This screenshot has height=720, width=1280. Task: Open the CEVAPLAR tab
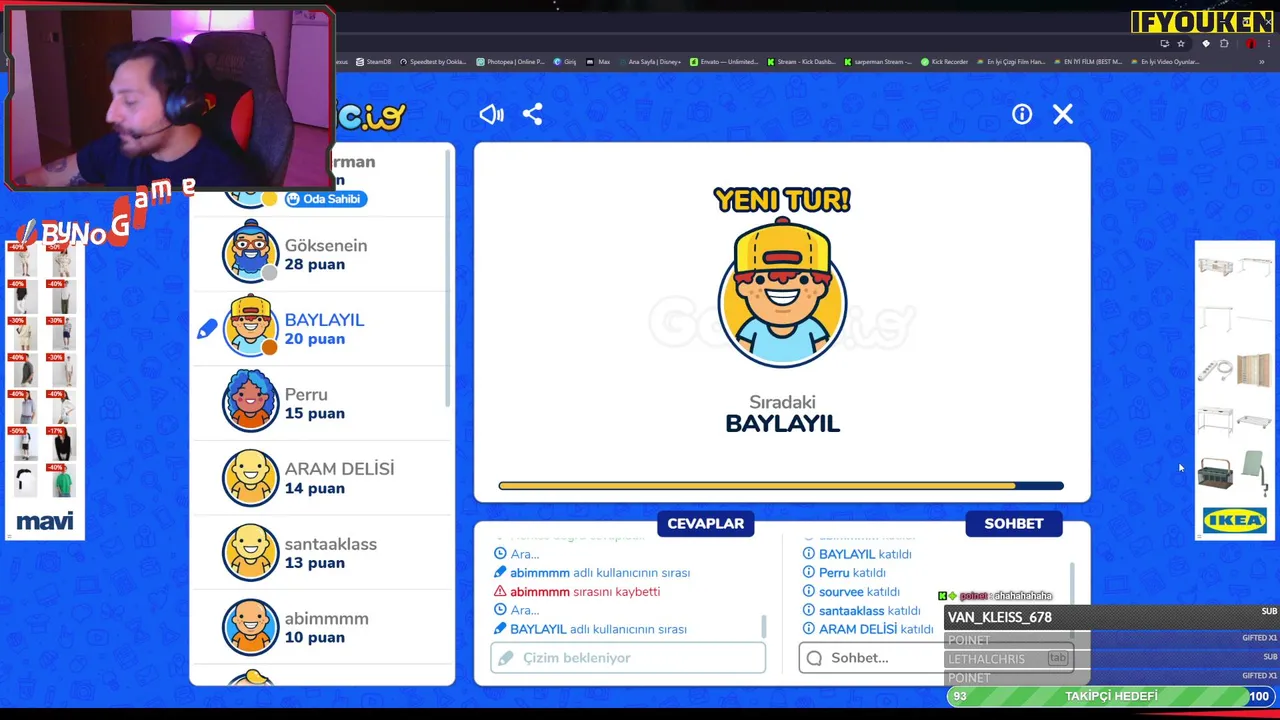[x=705, y=523]
